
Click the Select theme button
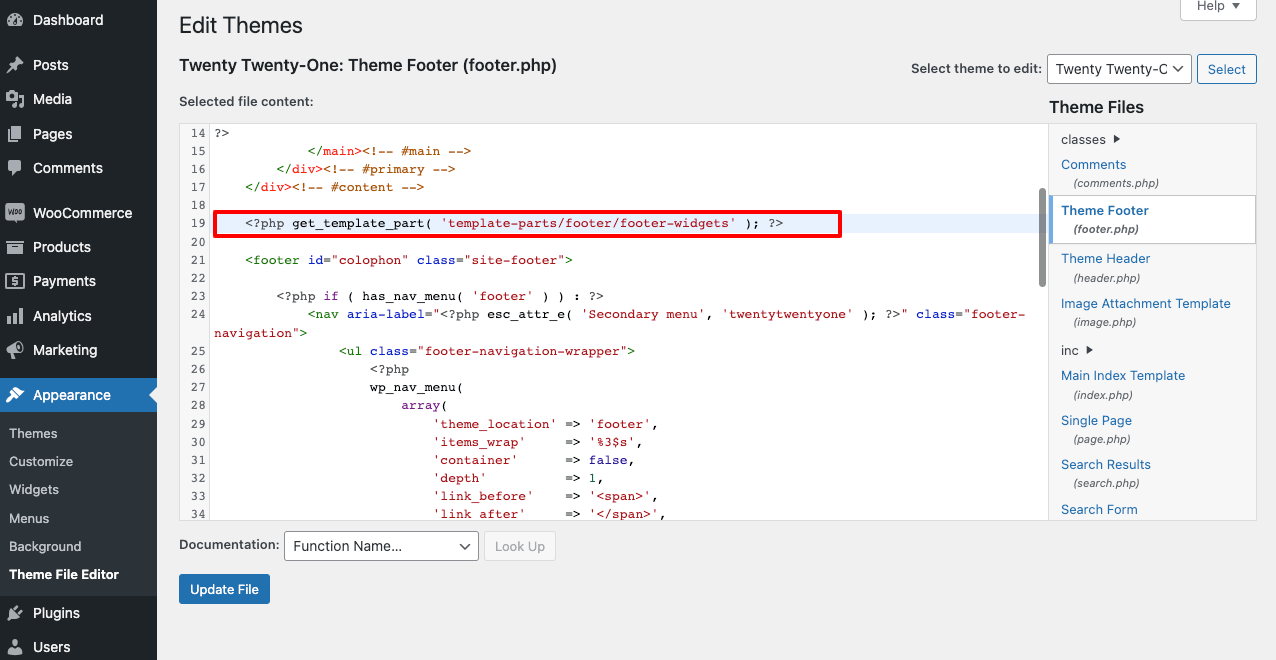point(1226,69)
